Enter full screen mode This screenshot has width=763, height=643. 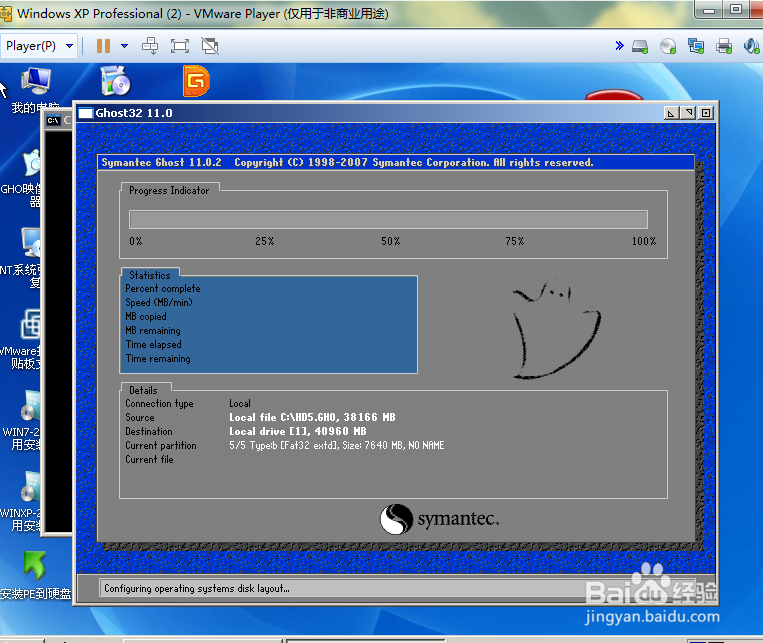click(180, 46)
